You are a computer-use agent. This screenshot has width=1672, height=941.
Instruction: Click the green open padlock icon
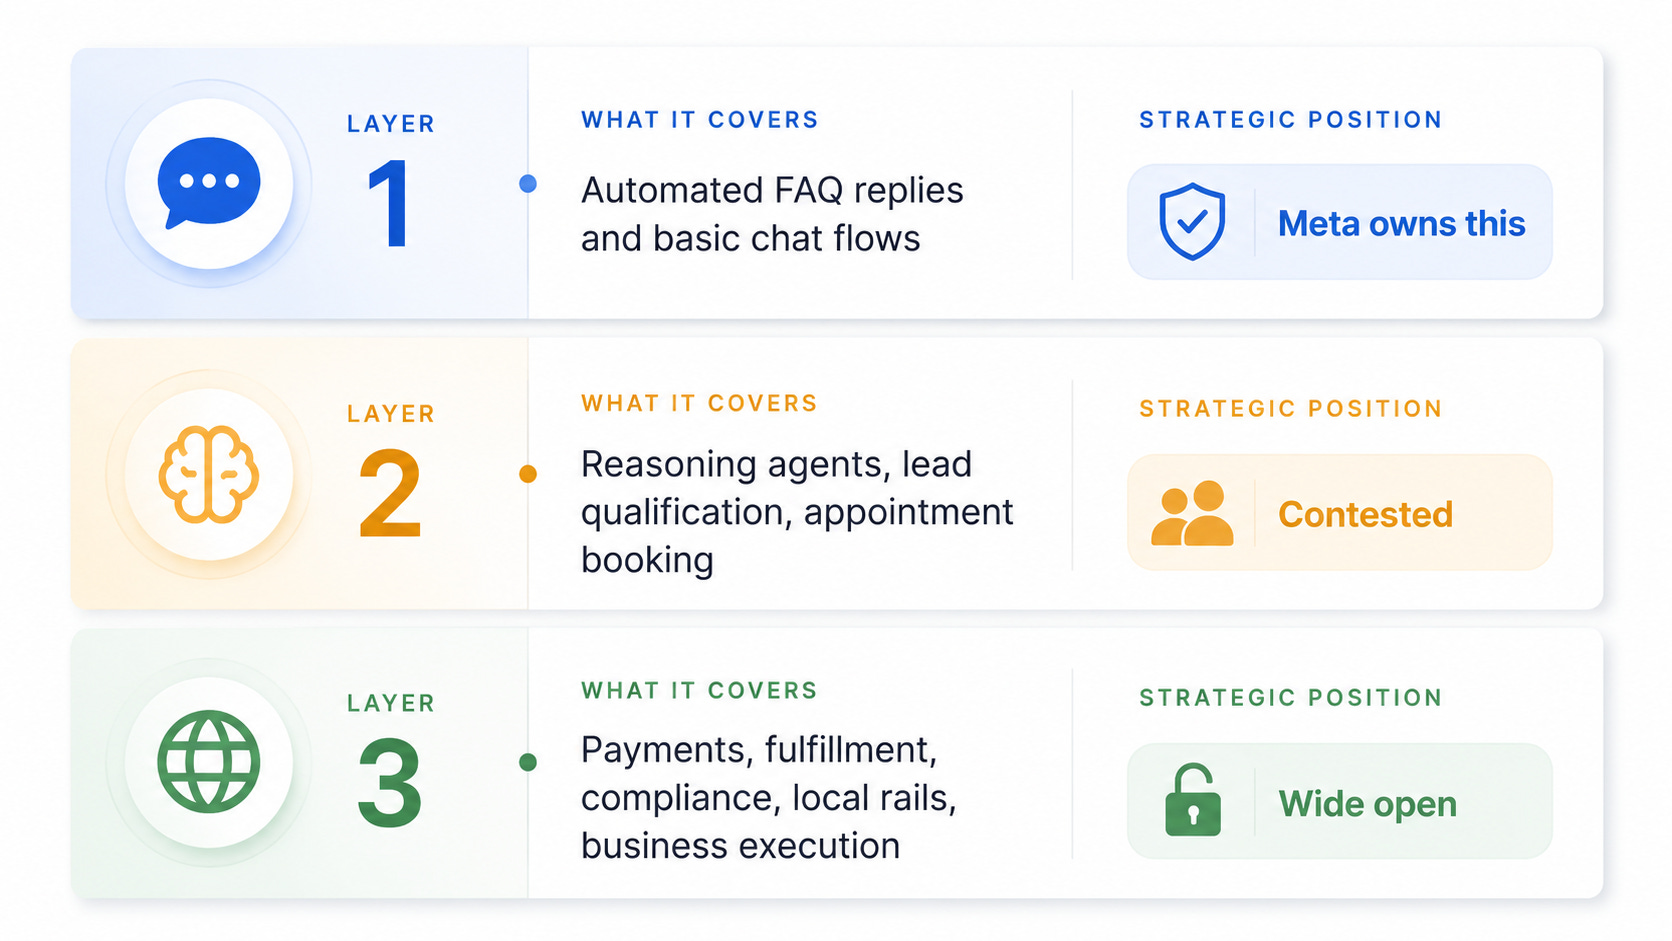(x=1192, y=800)
